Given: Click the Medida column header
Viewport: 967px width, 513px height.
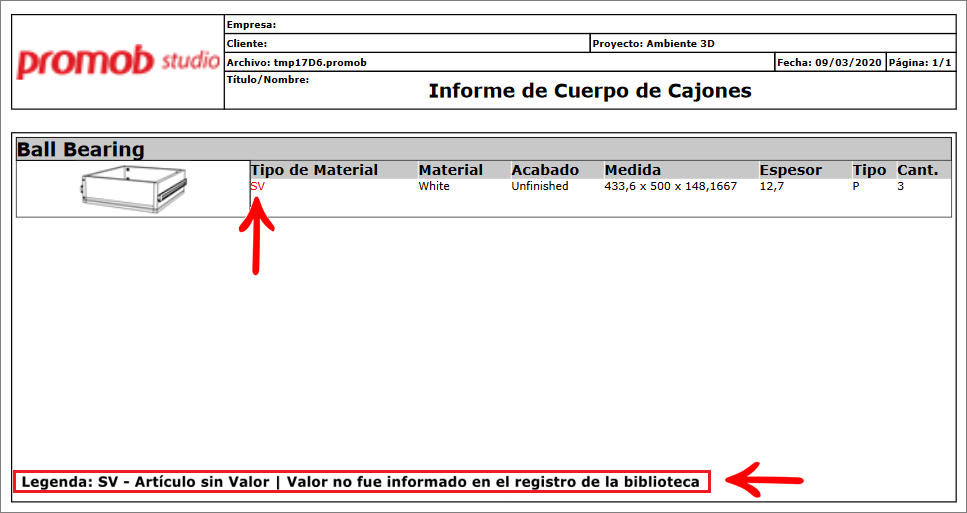Looking at the screenshot, I should (x=633, y=170).
